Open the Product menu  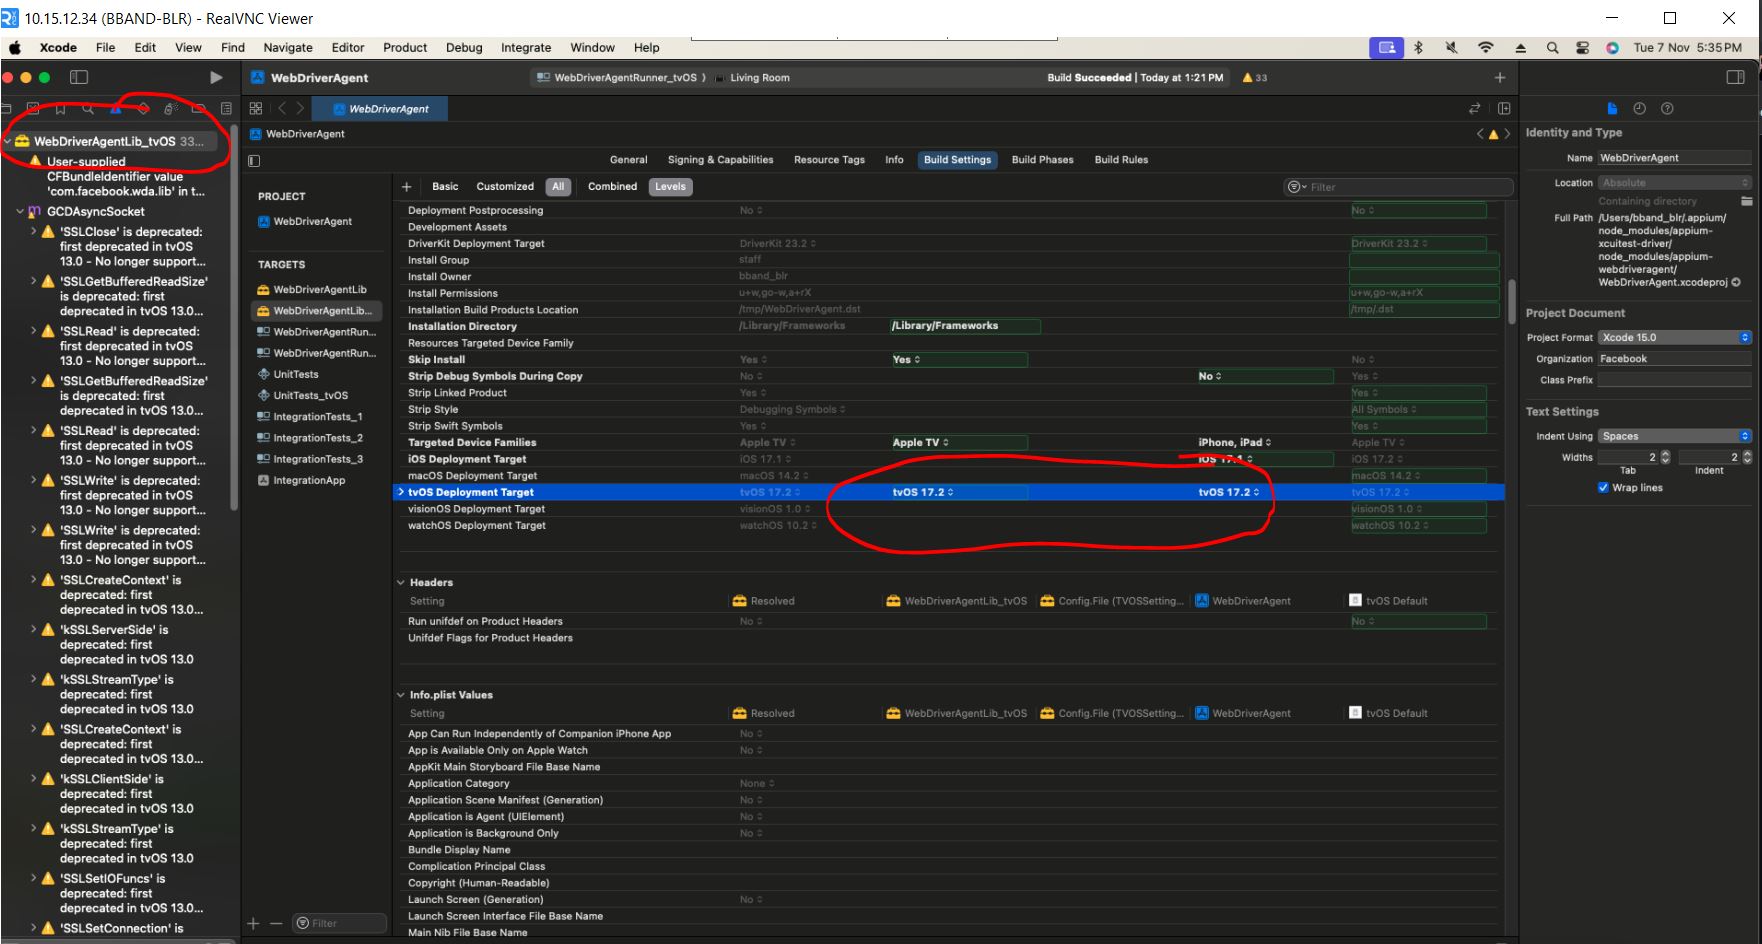[405, 47]
